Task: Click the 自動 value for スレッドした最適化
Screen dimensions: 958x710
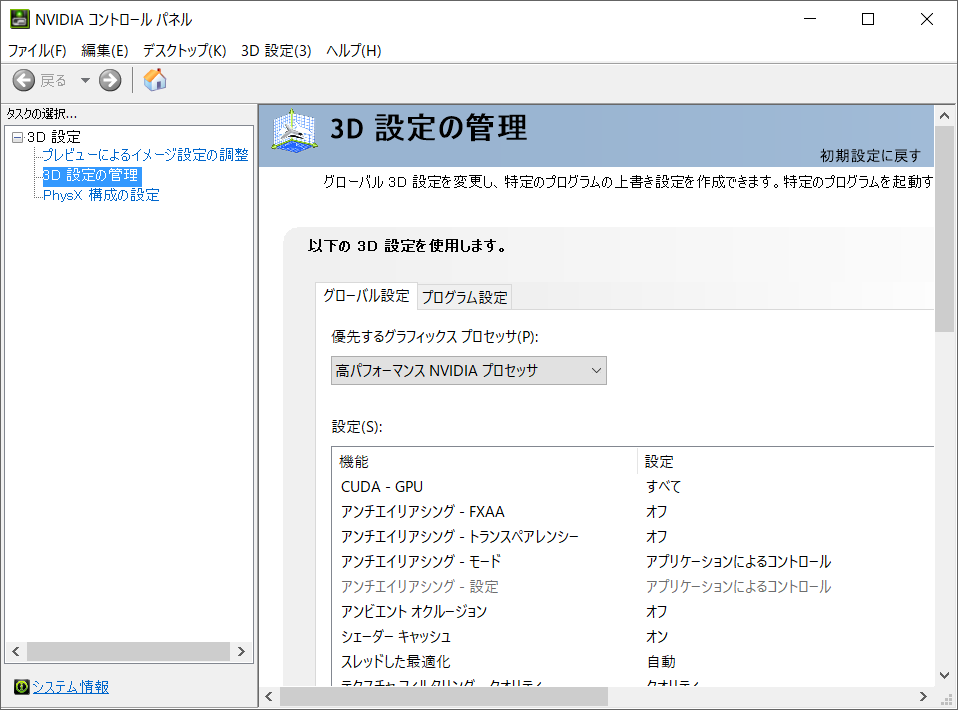Action: [x=661, y=662]
